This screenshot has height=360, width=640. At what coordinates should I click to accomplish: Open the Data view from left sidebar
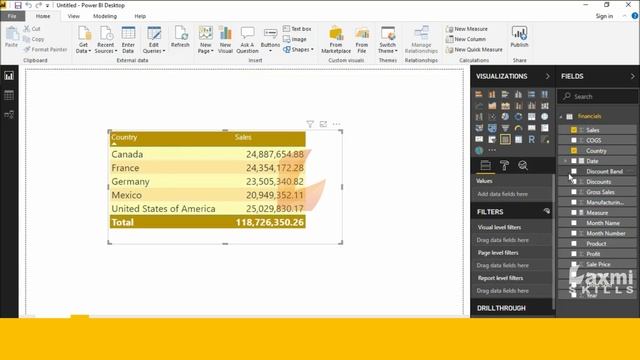click(x=9, y=96)
